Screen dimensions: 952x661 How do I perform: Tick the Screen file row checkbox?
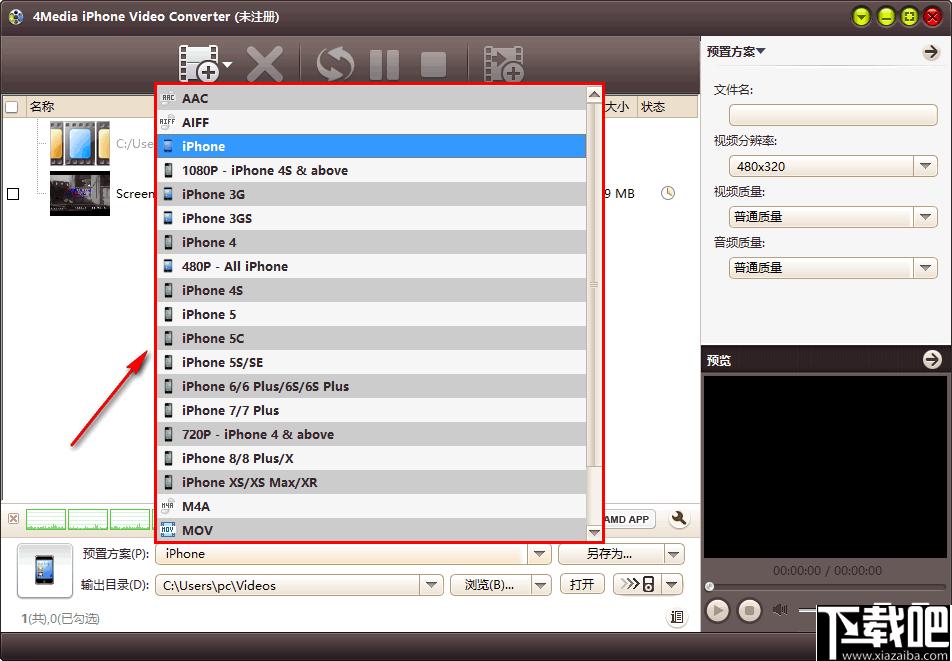tap(13, 194)
